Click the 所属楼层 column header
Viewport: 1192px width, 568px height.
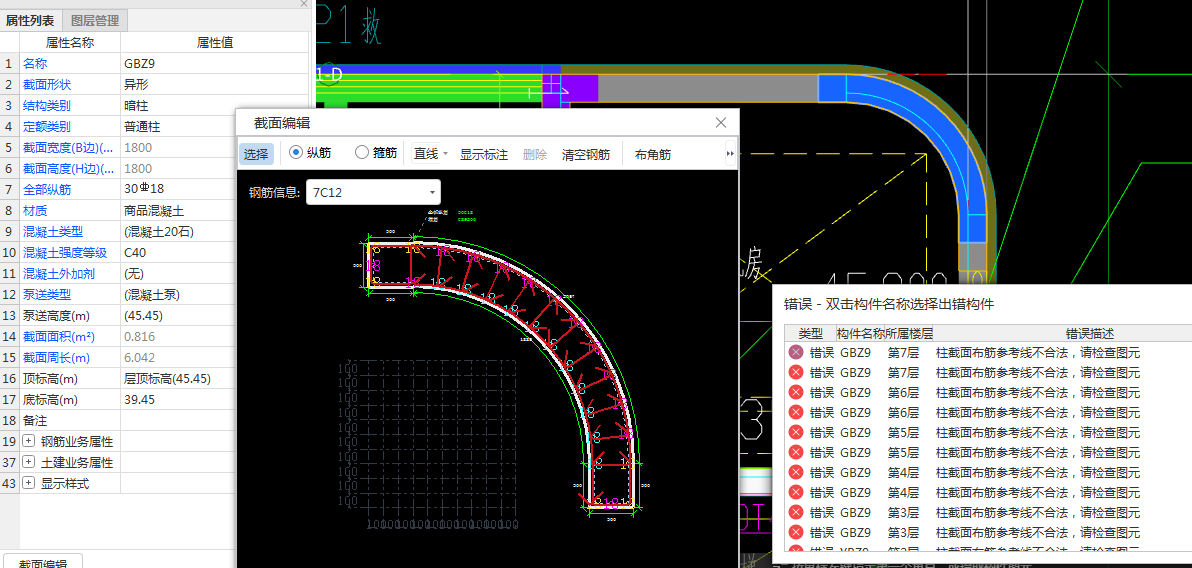click(x=911, y=333)
